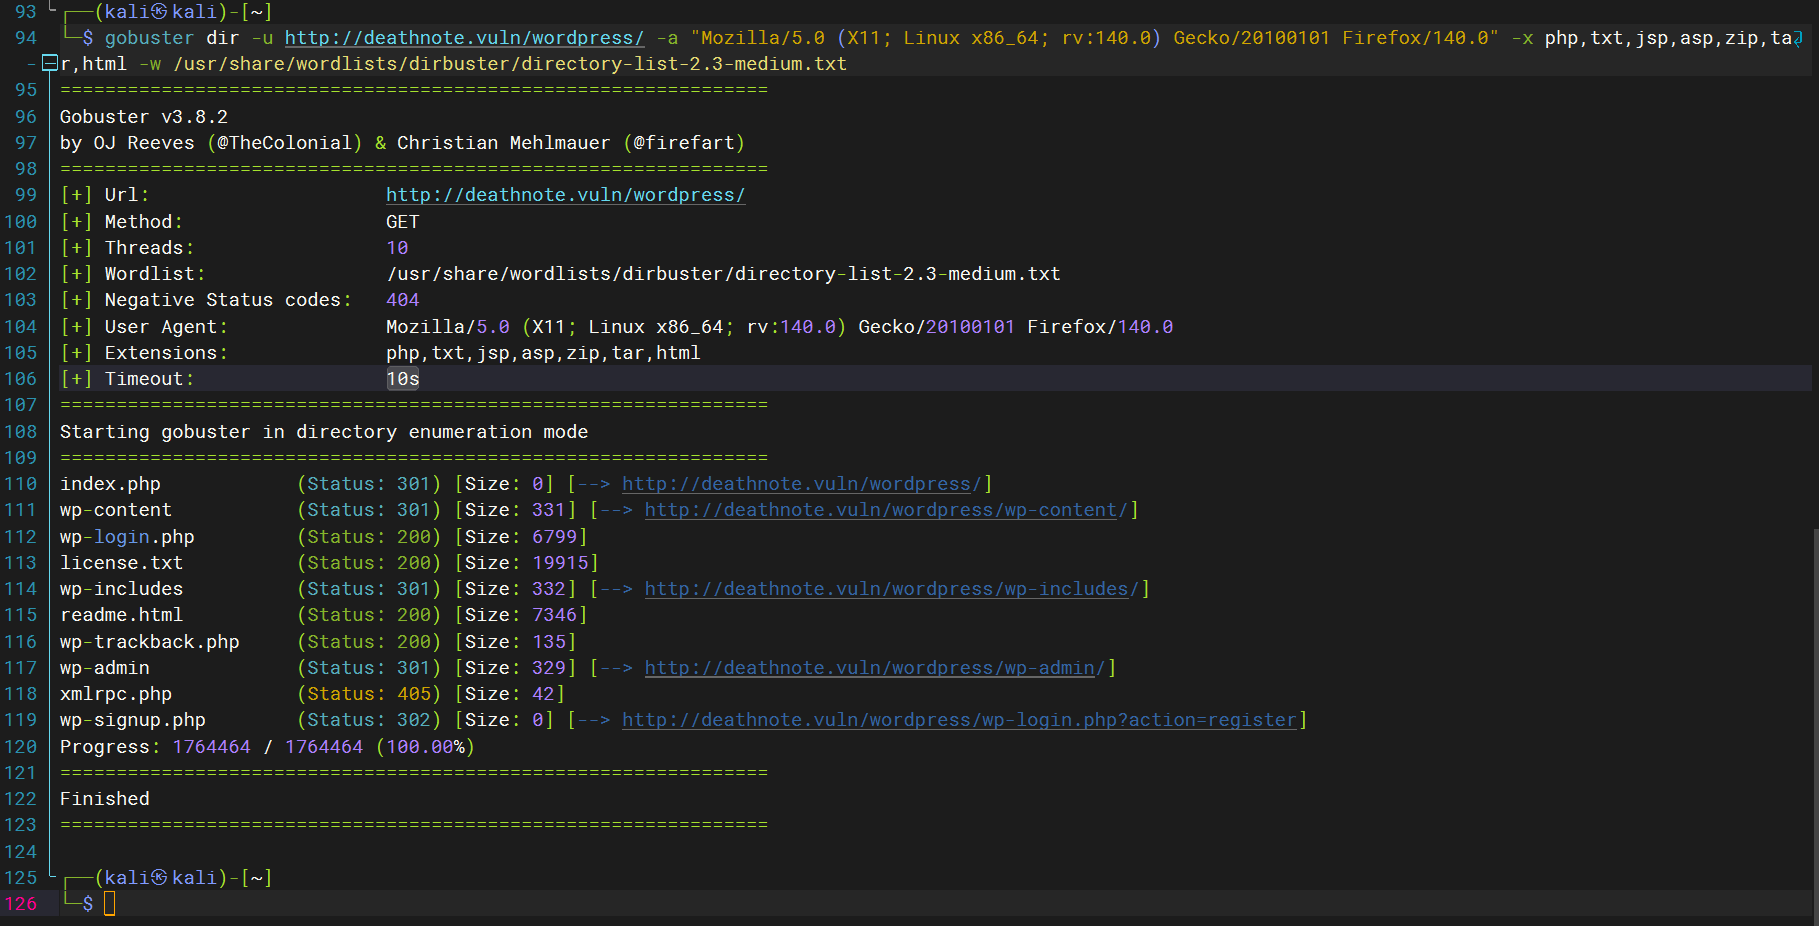Click the Kali logo symbol in the top prompt
This screenshot has height=926, width=1819.
click(159, 12)
